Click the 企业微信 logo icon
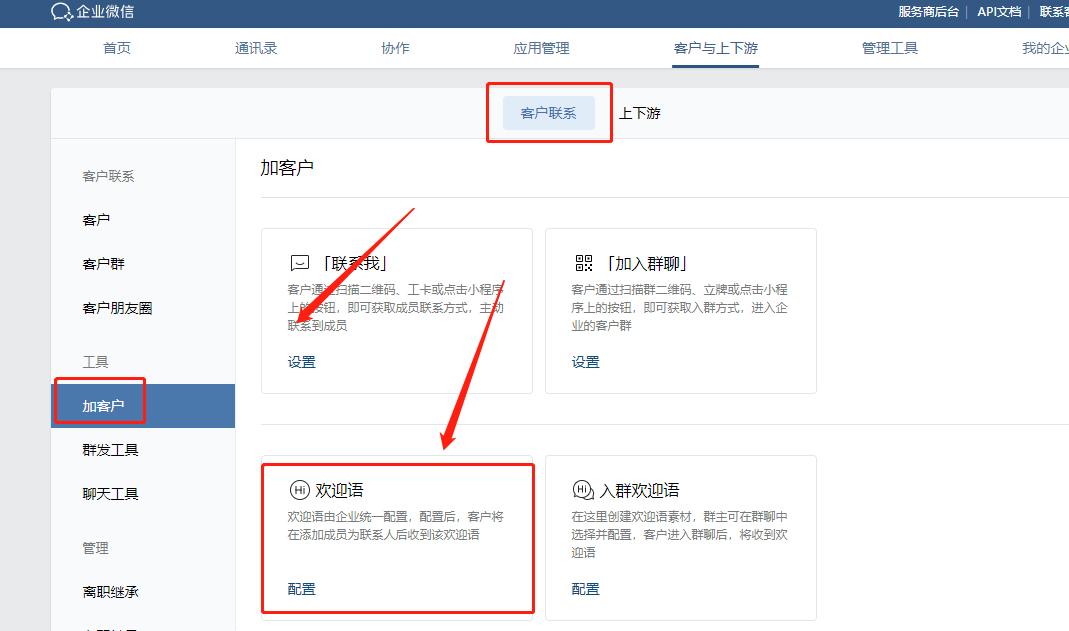Viewport: 1069px width, 631px height. click(x=60, y=13)
